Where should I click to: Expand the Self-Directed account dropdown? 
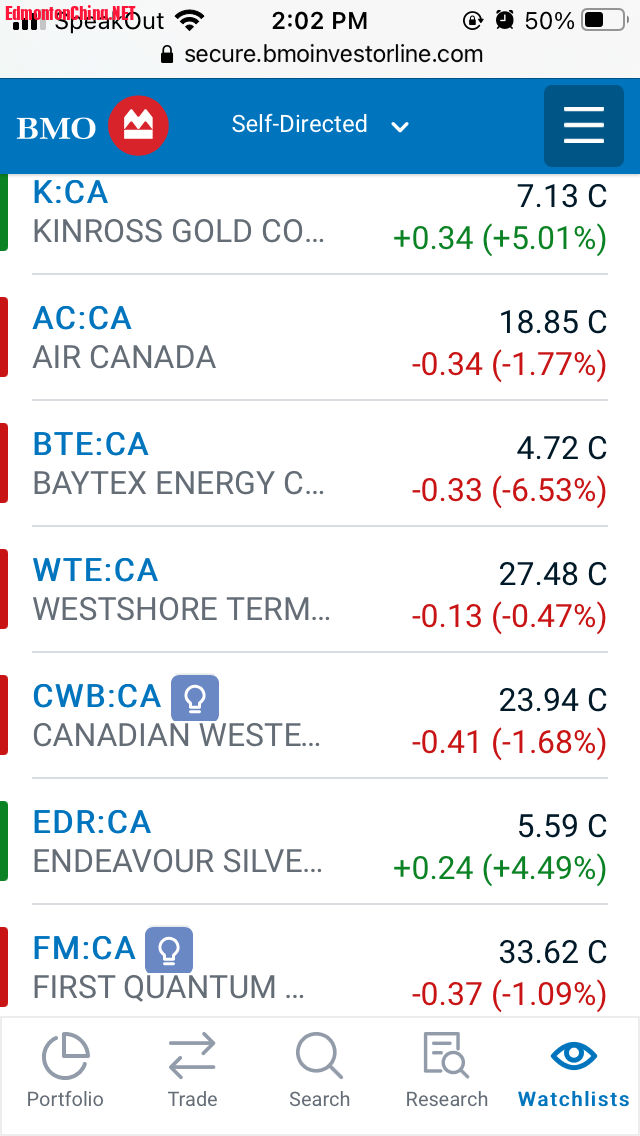click(x=320, y=125)
